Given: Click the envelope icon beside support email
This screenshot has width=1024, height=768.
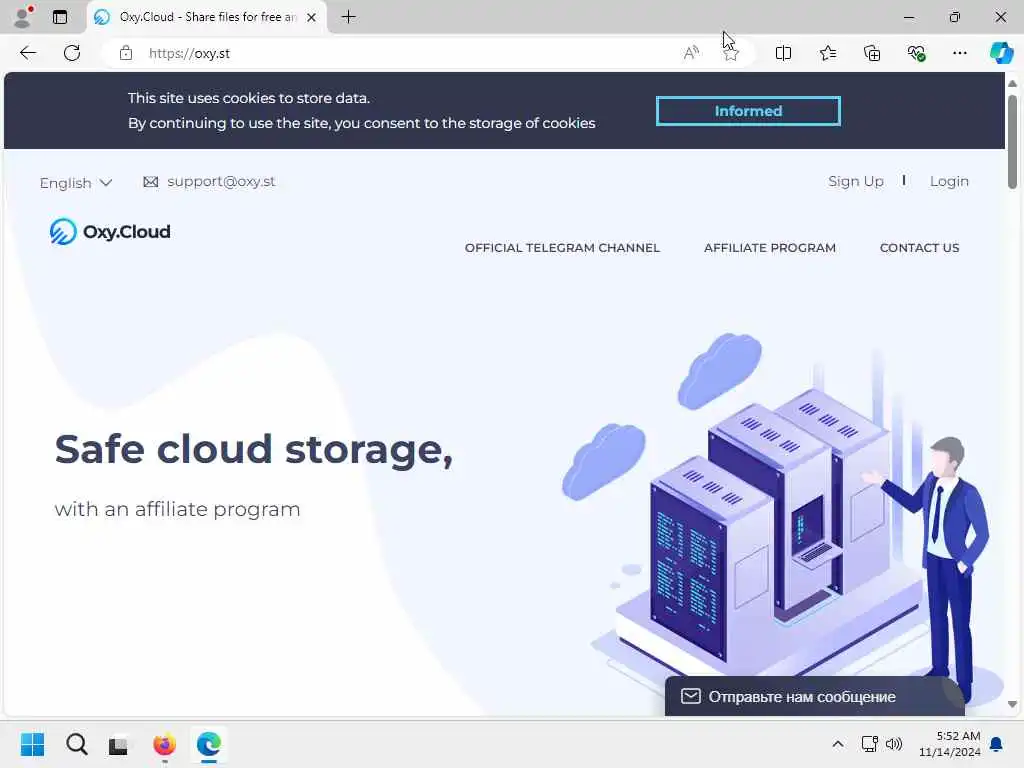Looking at the screenshot, I should [x=150, y=182].
